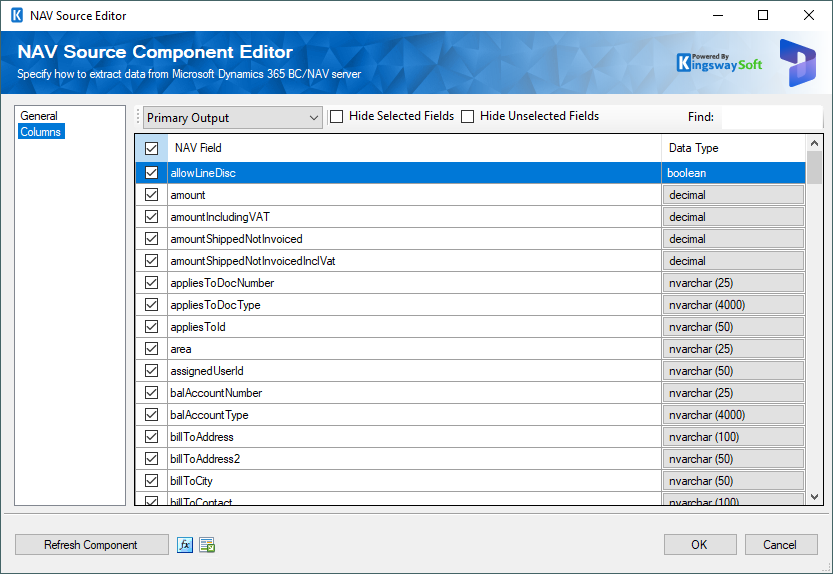Uncheck the assignedUserId checkbox
833x574 pixels.
[151, 370]
